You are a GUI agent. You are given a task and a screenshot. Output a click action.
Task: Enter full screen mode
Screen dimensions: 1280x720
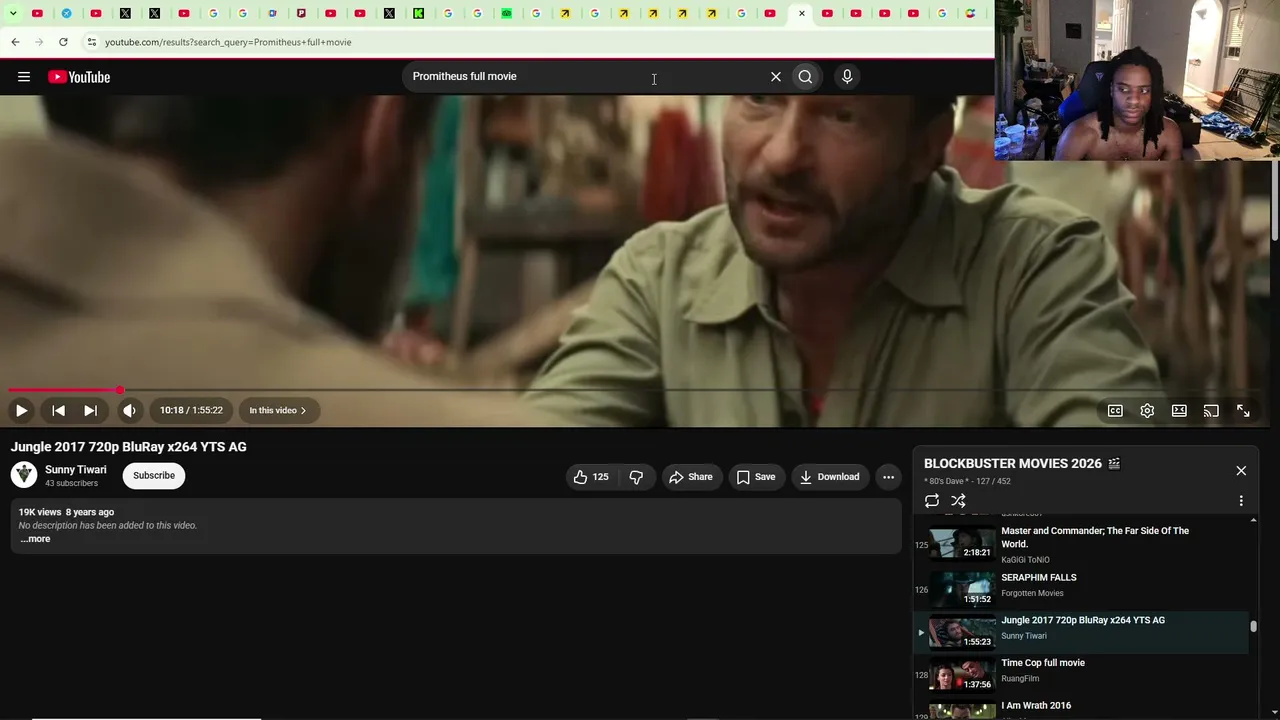[x=1243, y=411]
